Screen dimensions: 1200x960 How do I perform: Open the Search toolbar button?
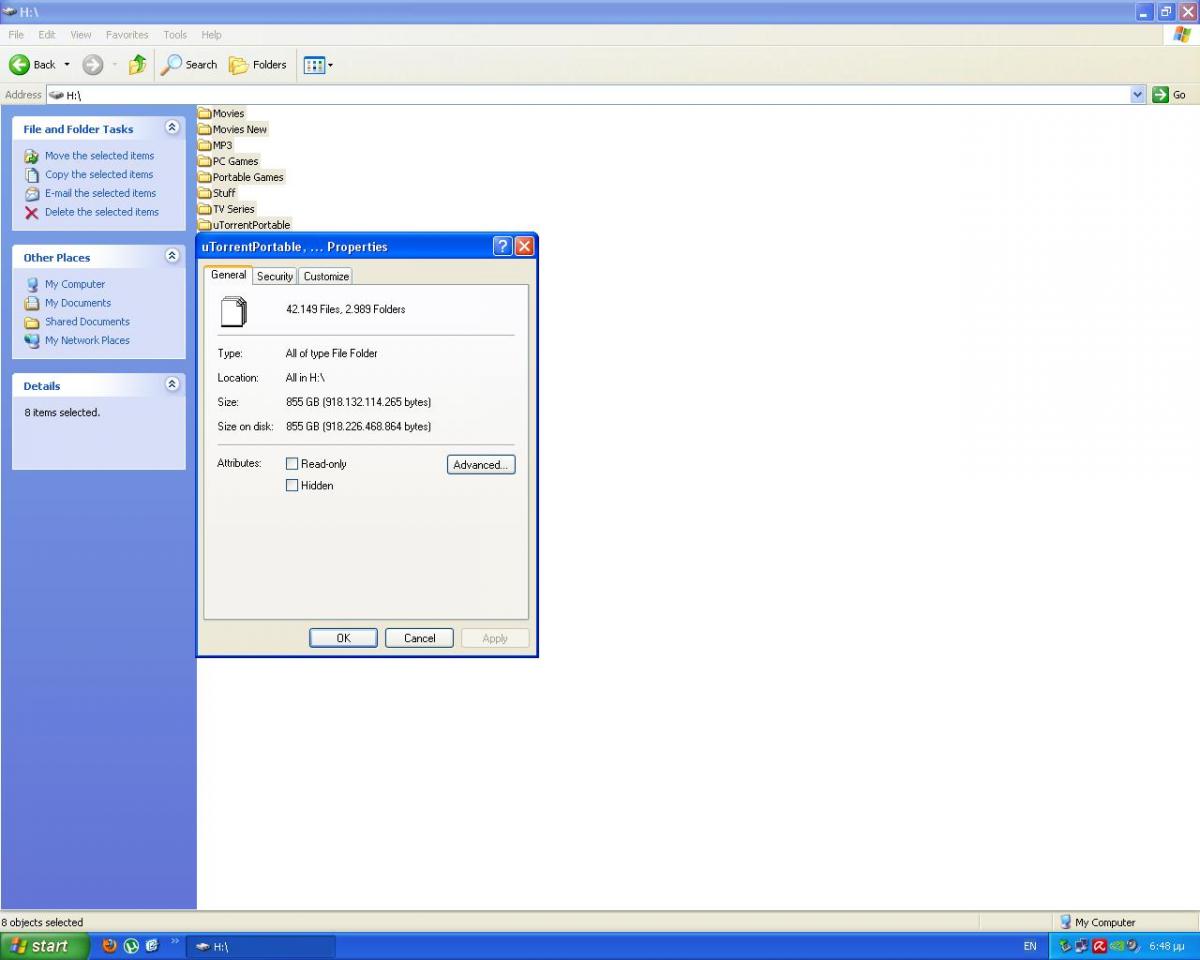coord(189,65)
